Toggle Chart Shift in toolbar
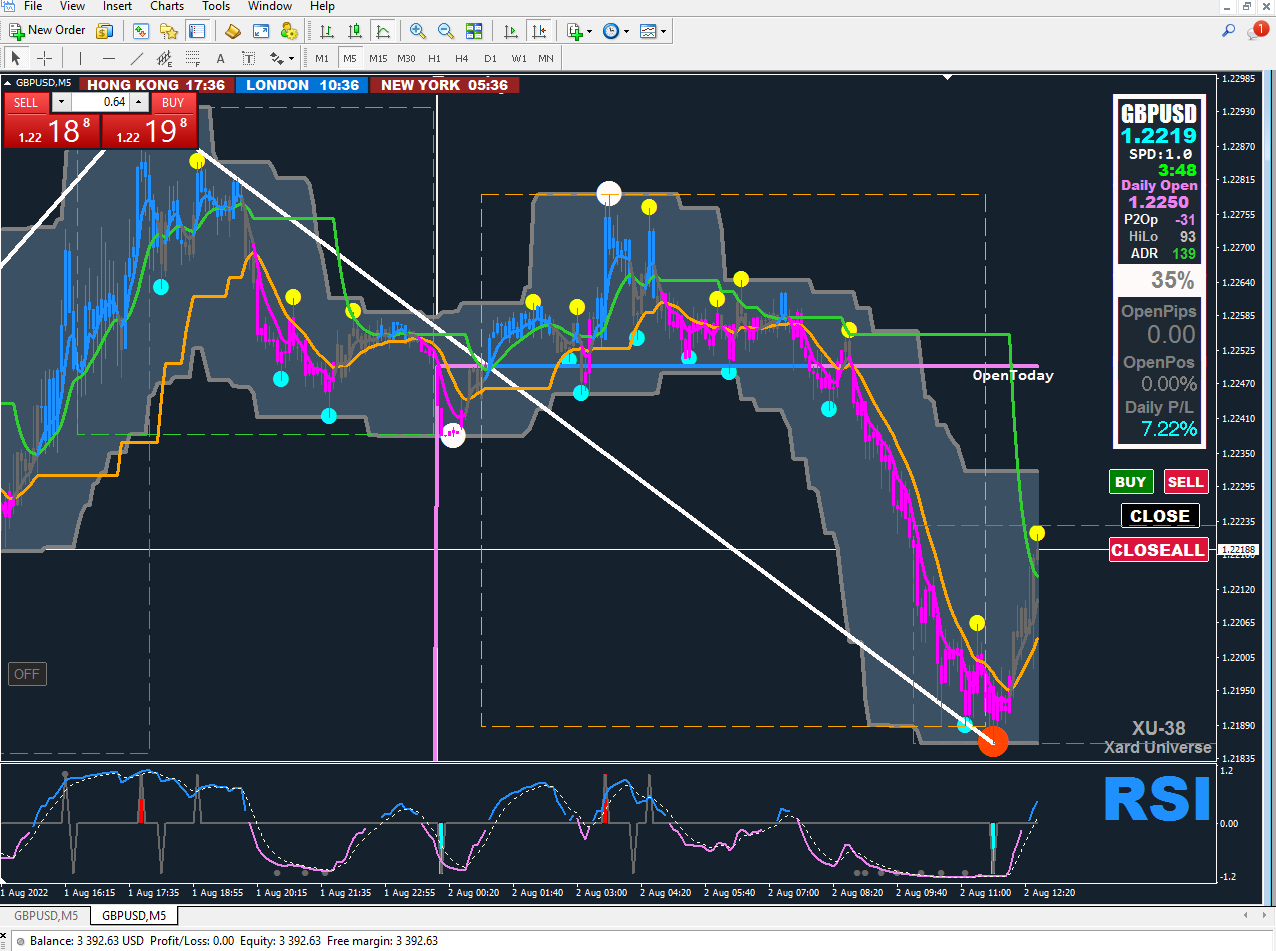 (x=539, y=31)
